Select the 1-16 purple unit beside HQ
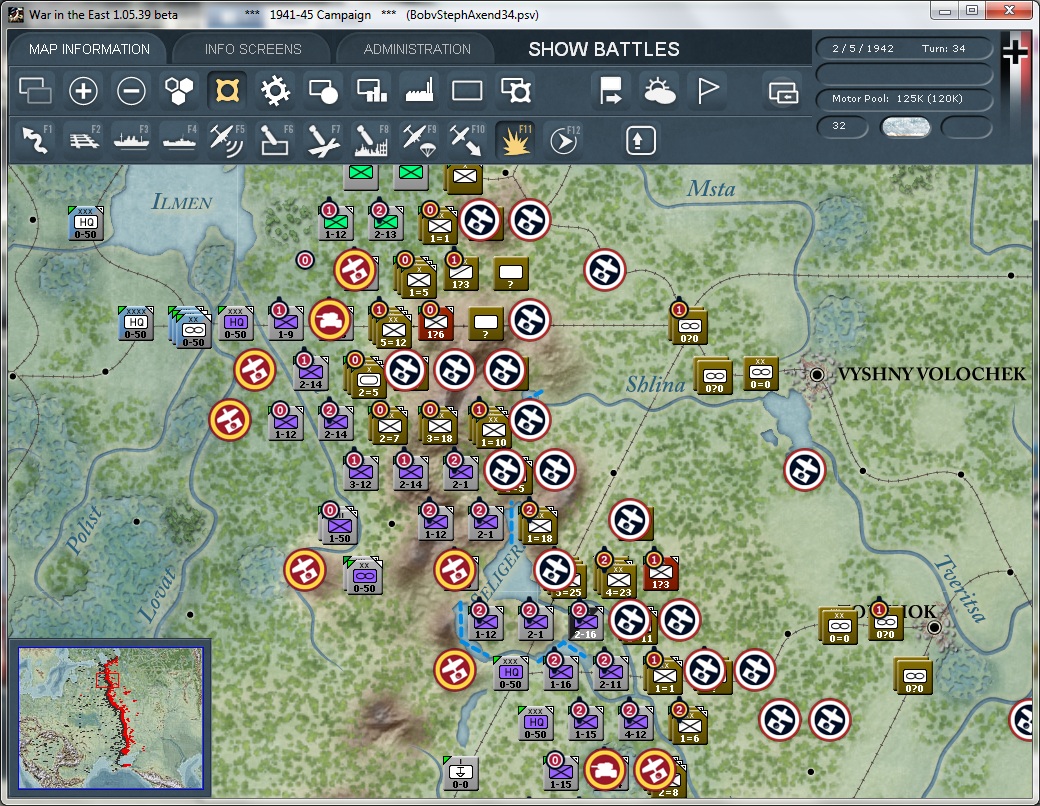The image size is (1040, 806). pos(560,673)
